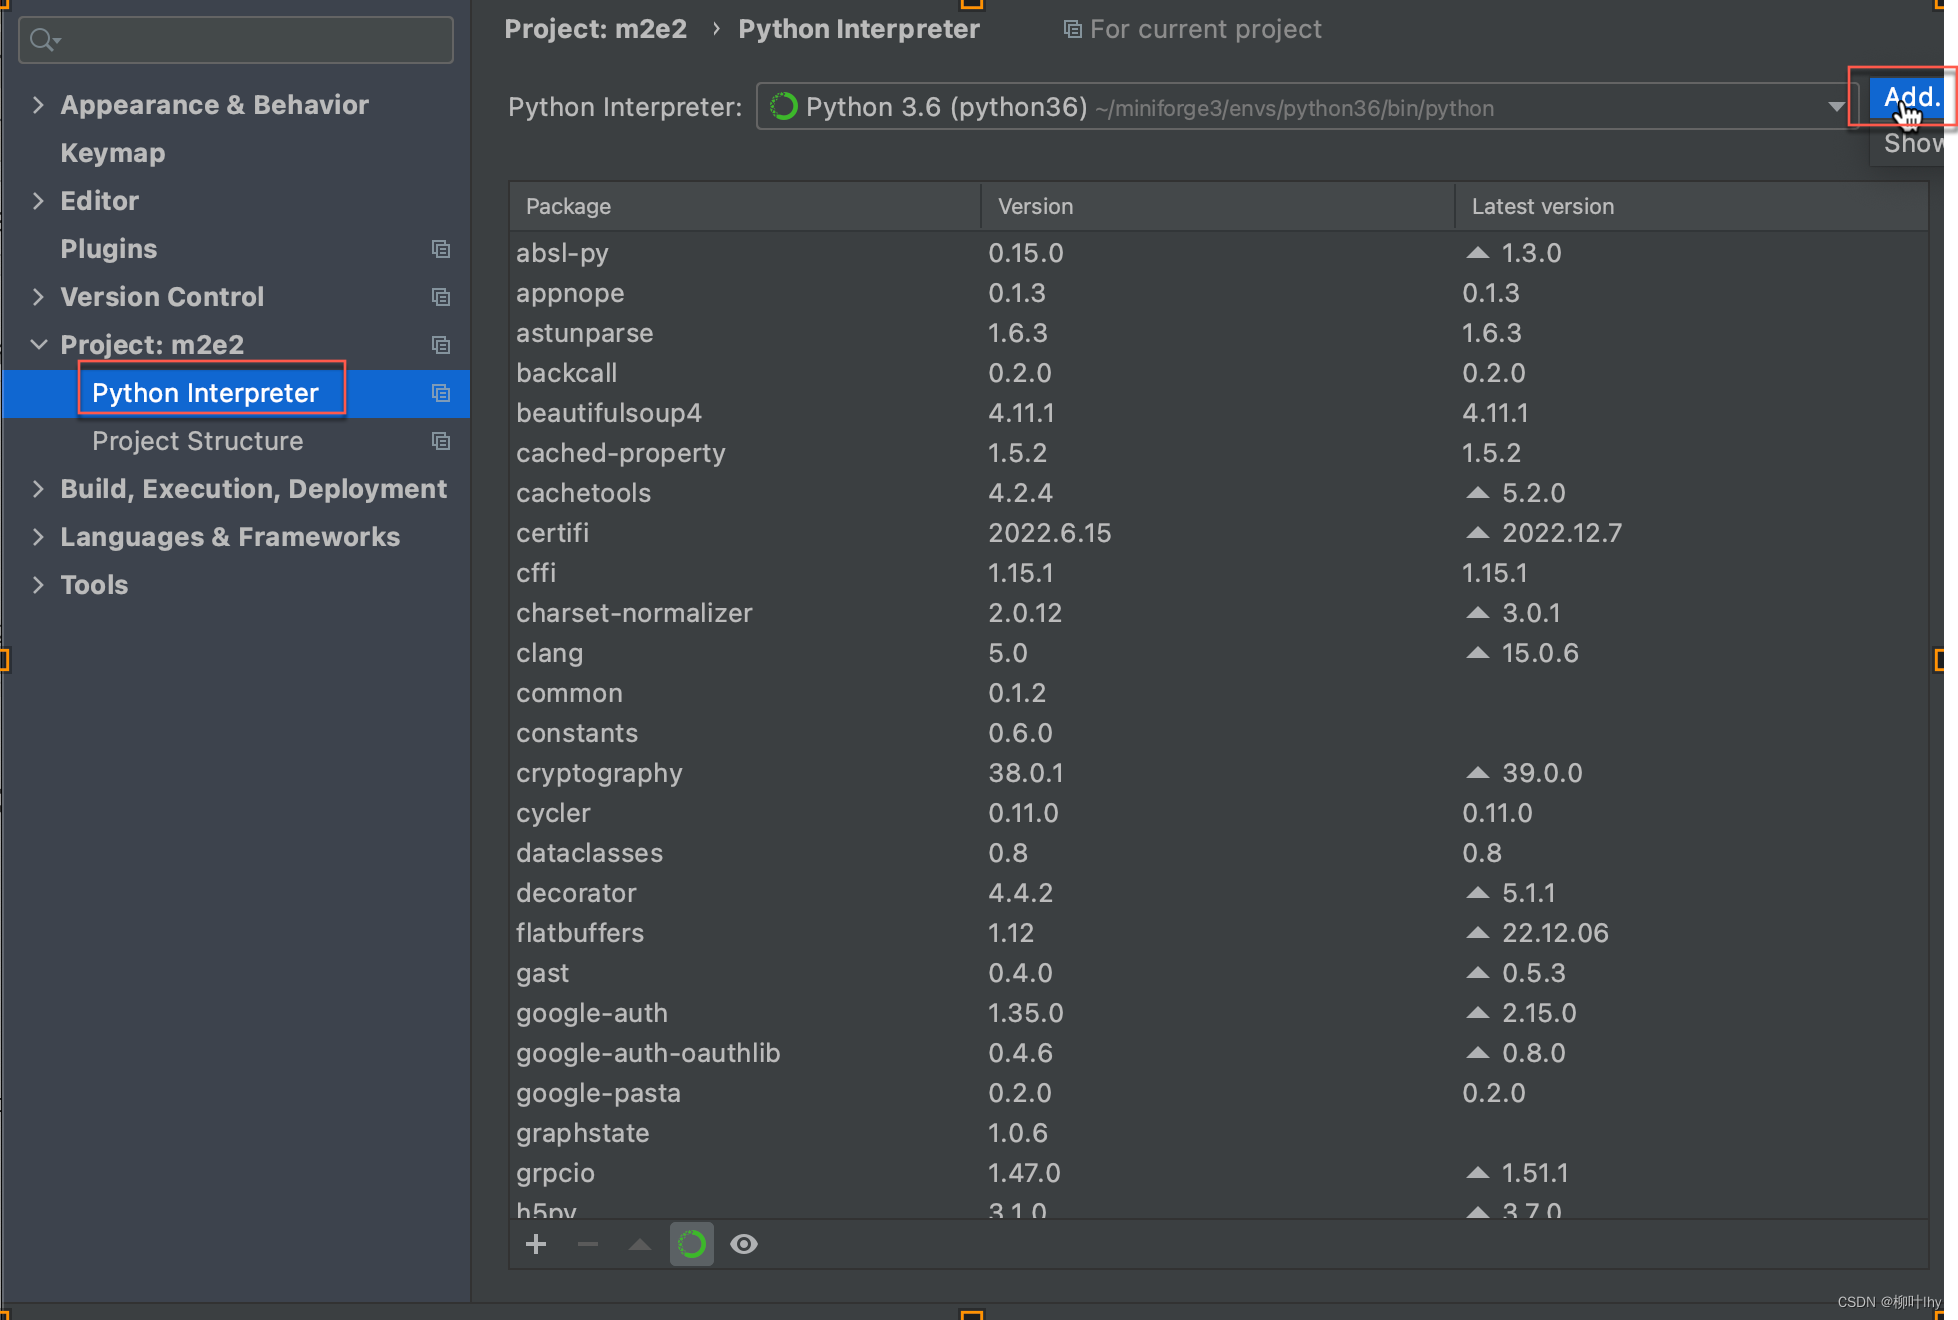Open the Python Interpreter dropdown

(1836, 106)
